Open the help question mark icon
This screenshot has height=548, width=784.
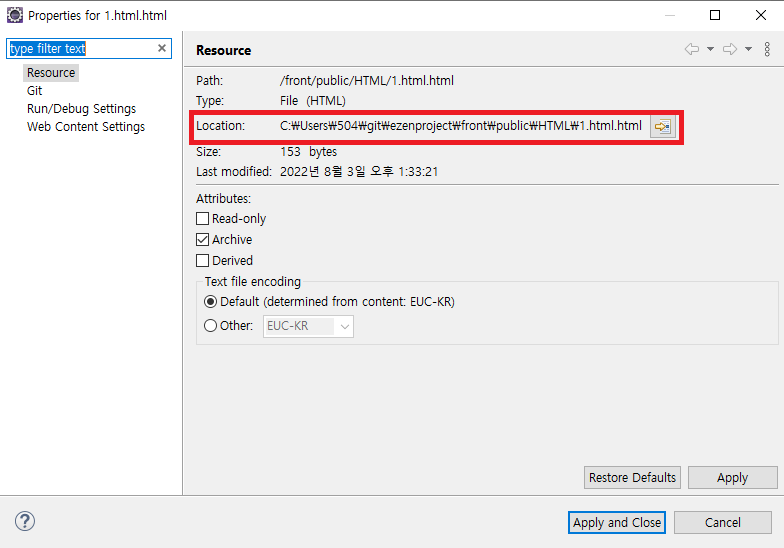coord(24,521)
